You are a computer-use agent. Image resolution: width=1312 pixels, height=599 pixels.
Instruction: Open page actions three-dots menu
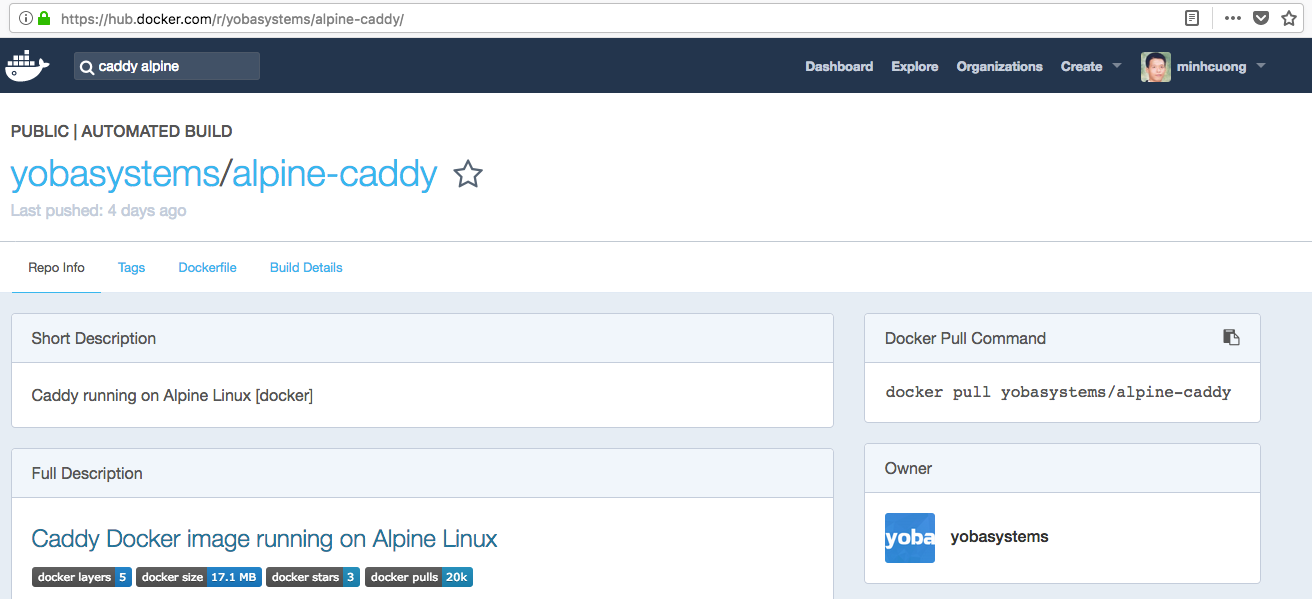(x=1233, y=18)
